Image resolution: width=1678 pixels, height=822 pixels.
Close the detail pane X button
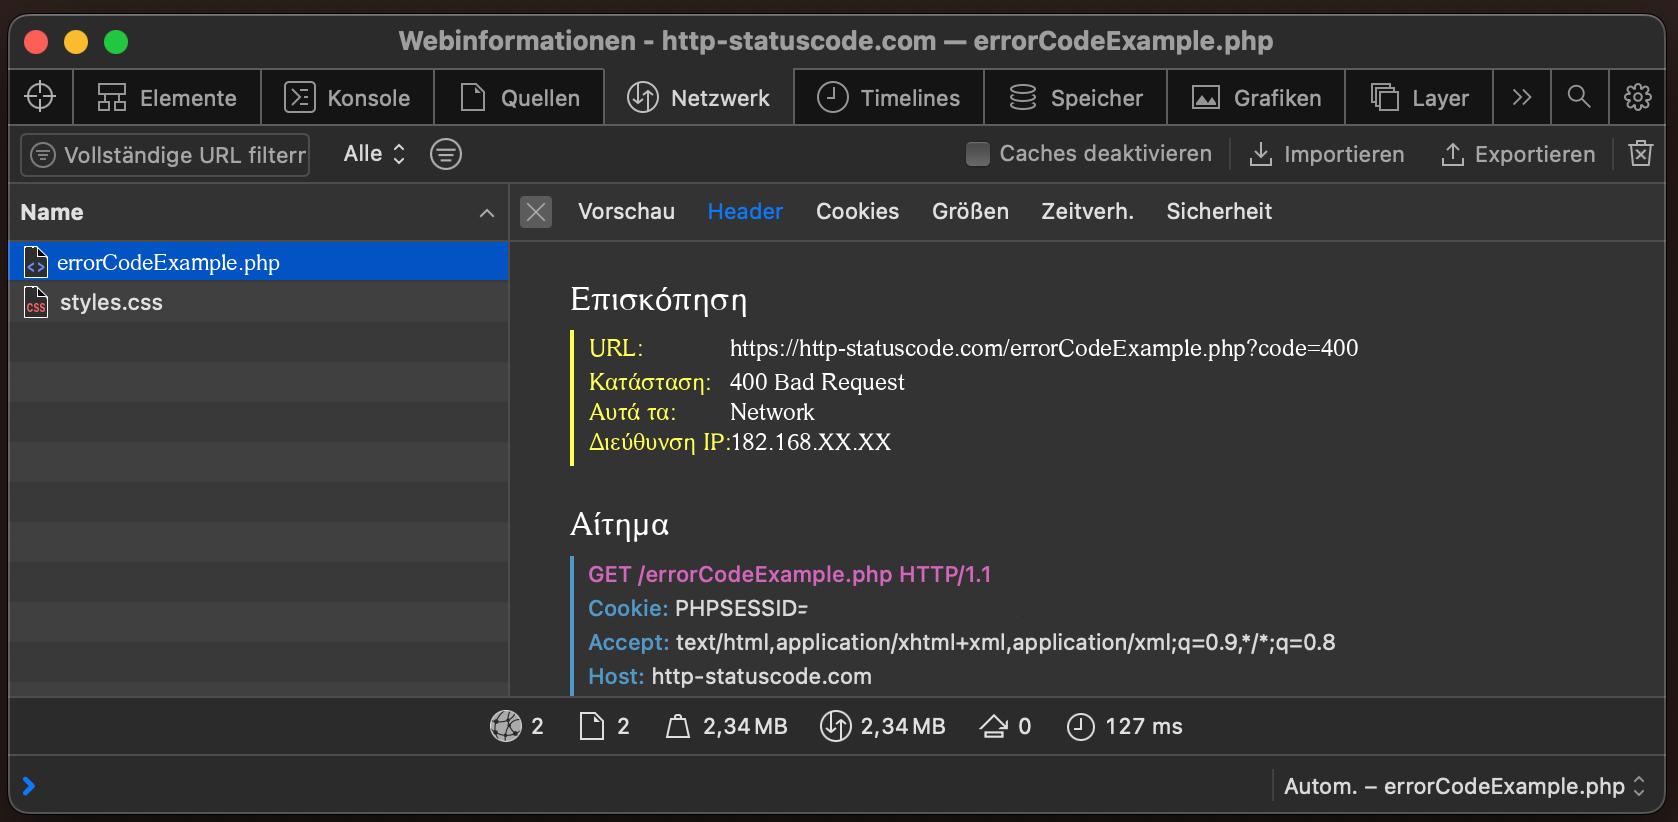pyautogui.click(x=536, y=211)
